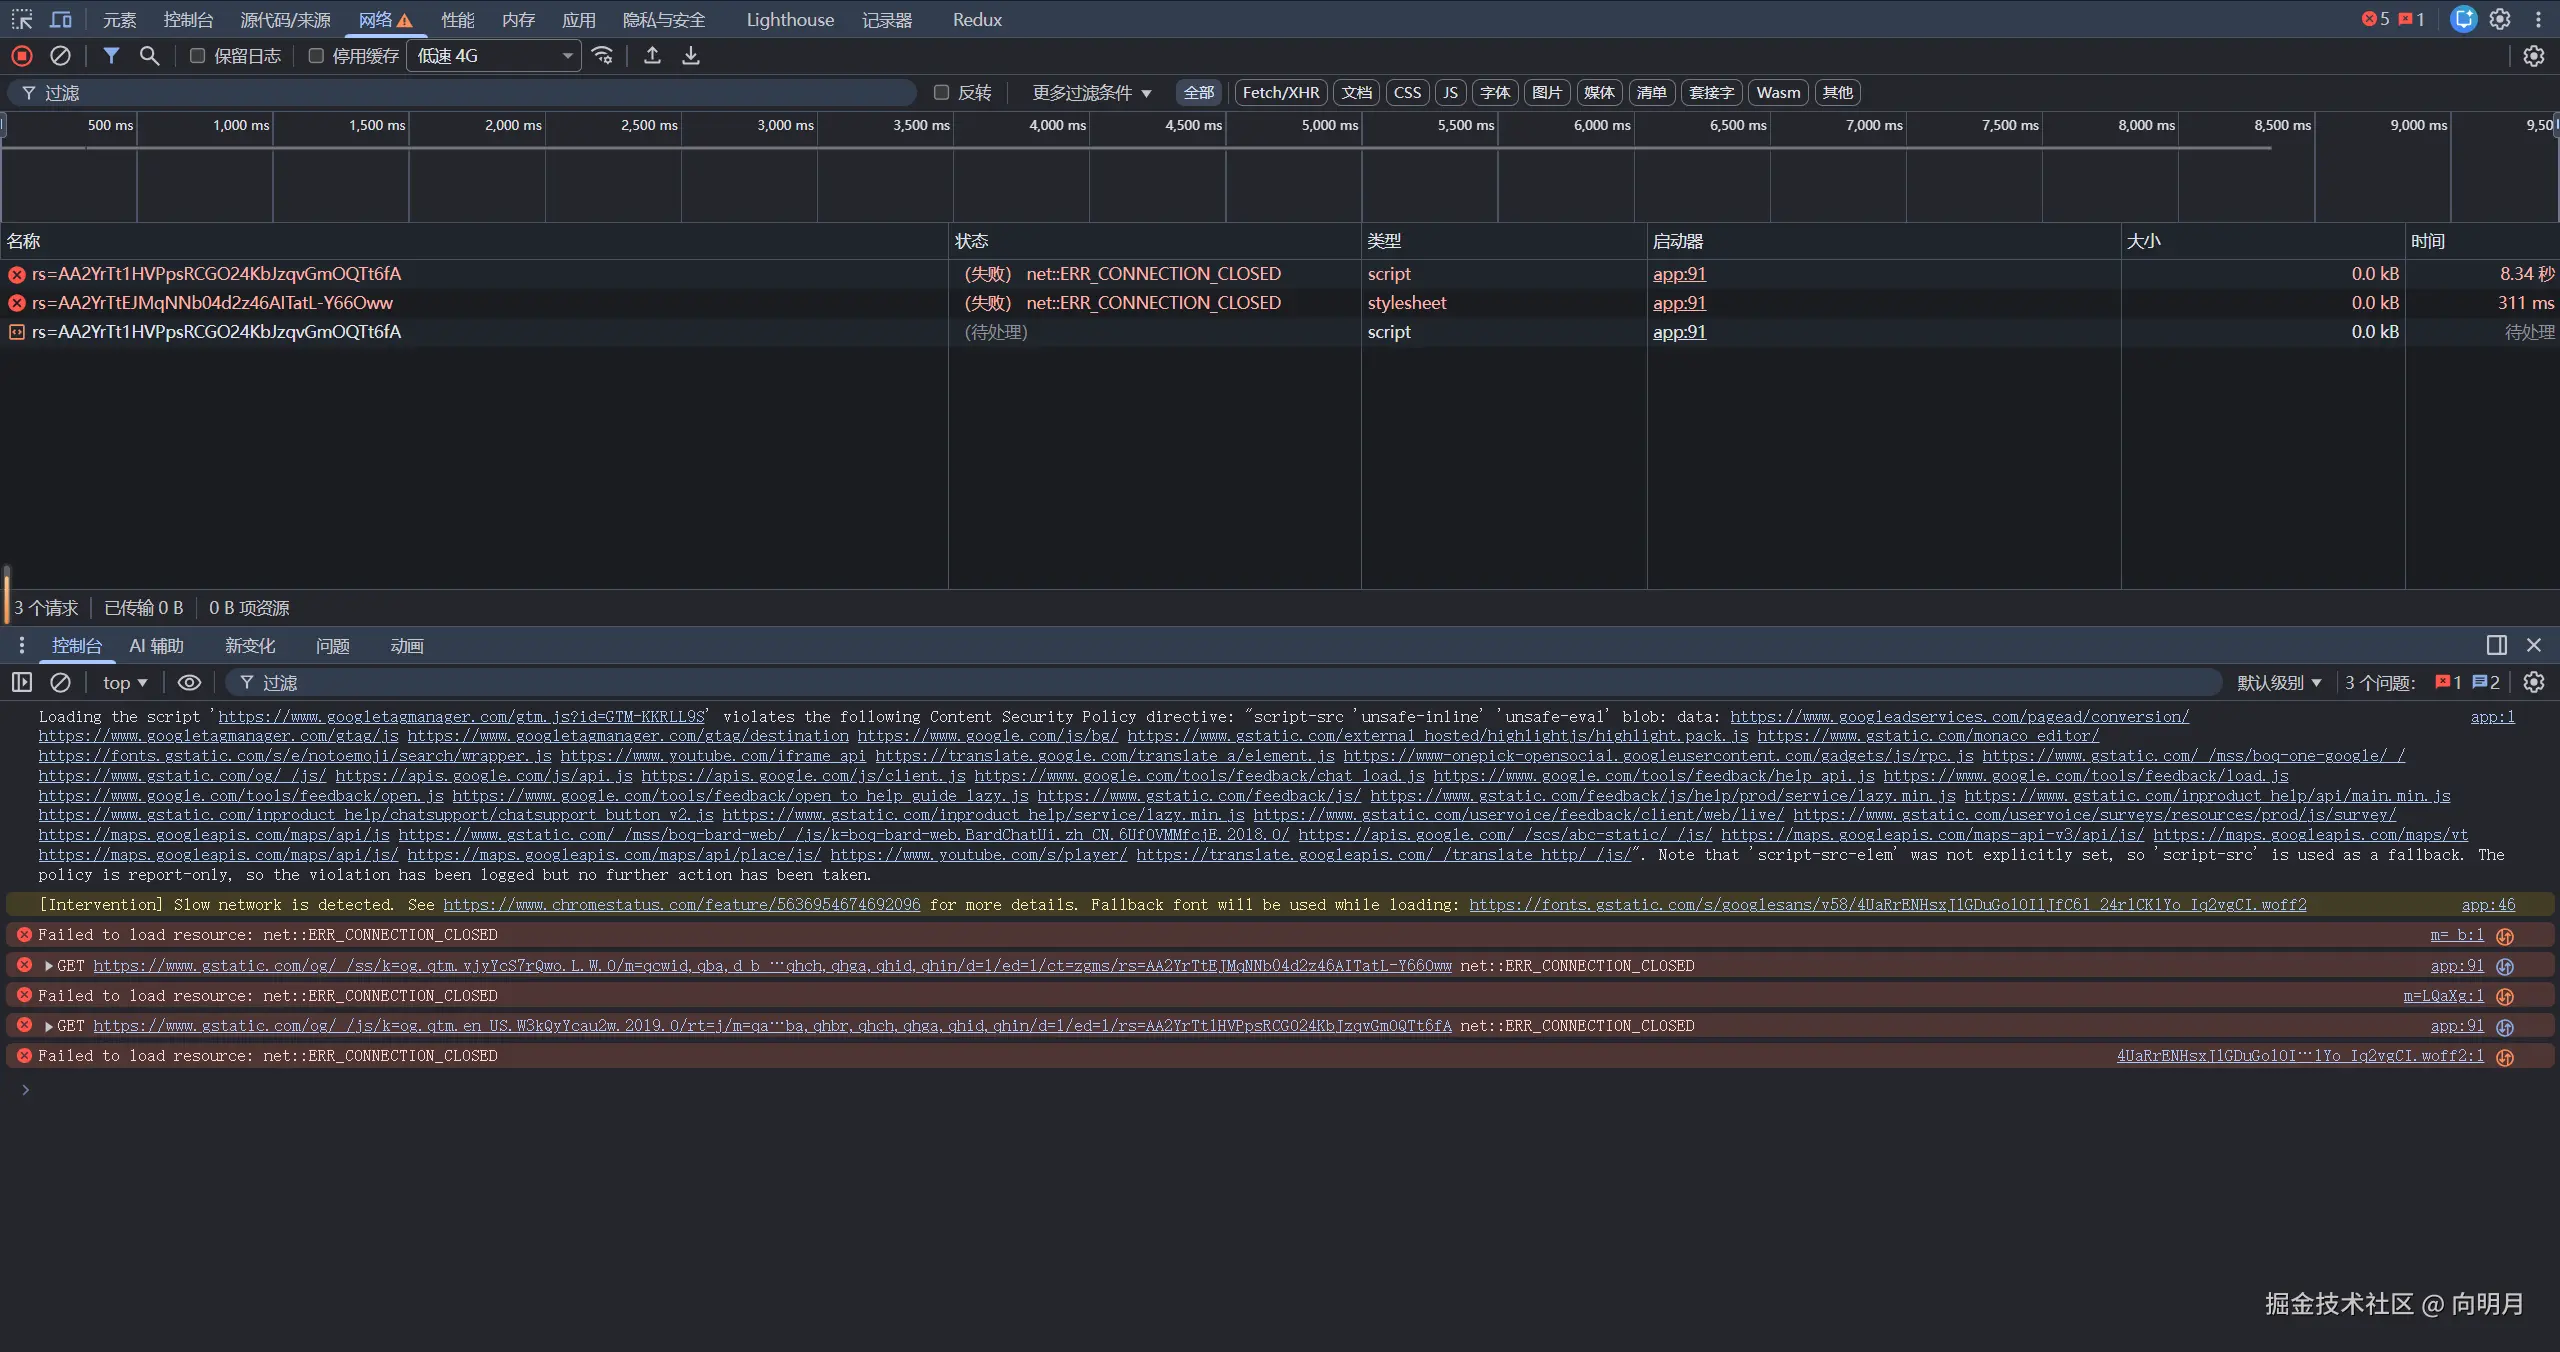Image resolution: width=2560 pixels, height=1352 pixels.
Task: Click the import HAR upload icon
Action: pos(652,56)
